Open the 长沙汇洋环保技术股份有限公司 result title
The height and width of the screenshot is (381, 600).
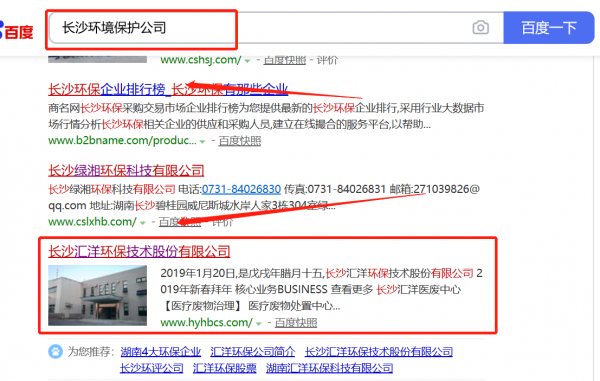coord(139,252)
